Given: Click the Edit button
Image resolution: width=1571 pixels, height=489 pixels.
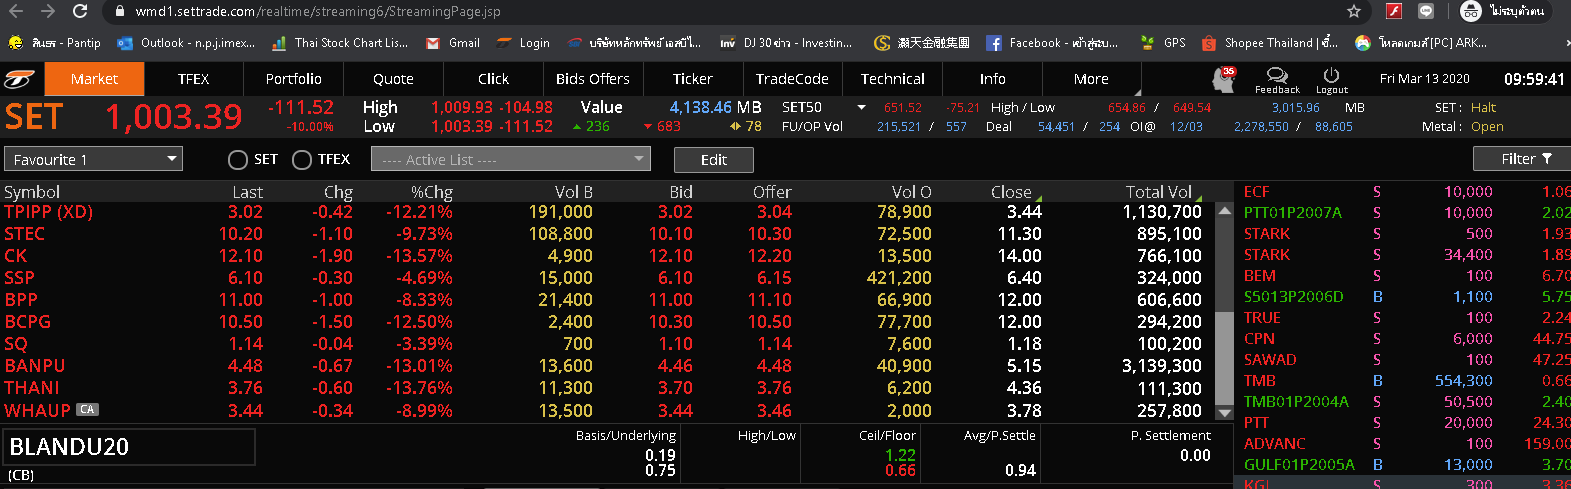Looking at the screenshot, I should pyautogui.click(x=714, y=160).
